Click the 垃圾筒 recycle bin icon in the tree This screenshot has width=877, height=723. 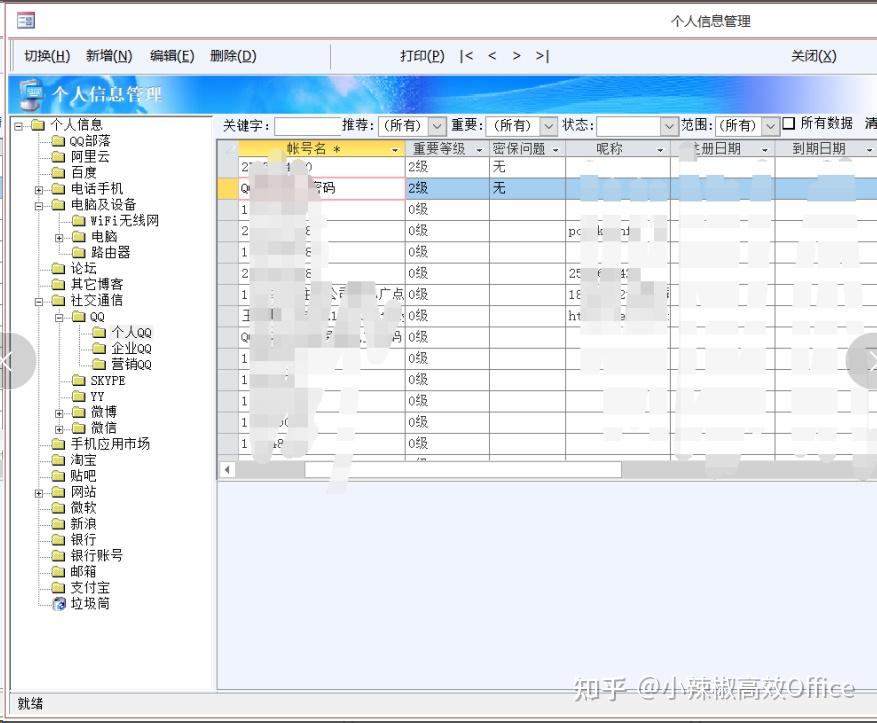[60, 604]
